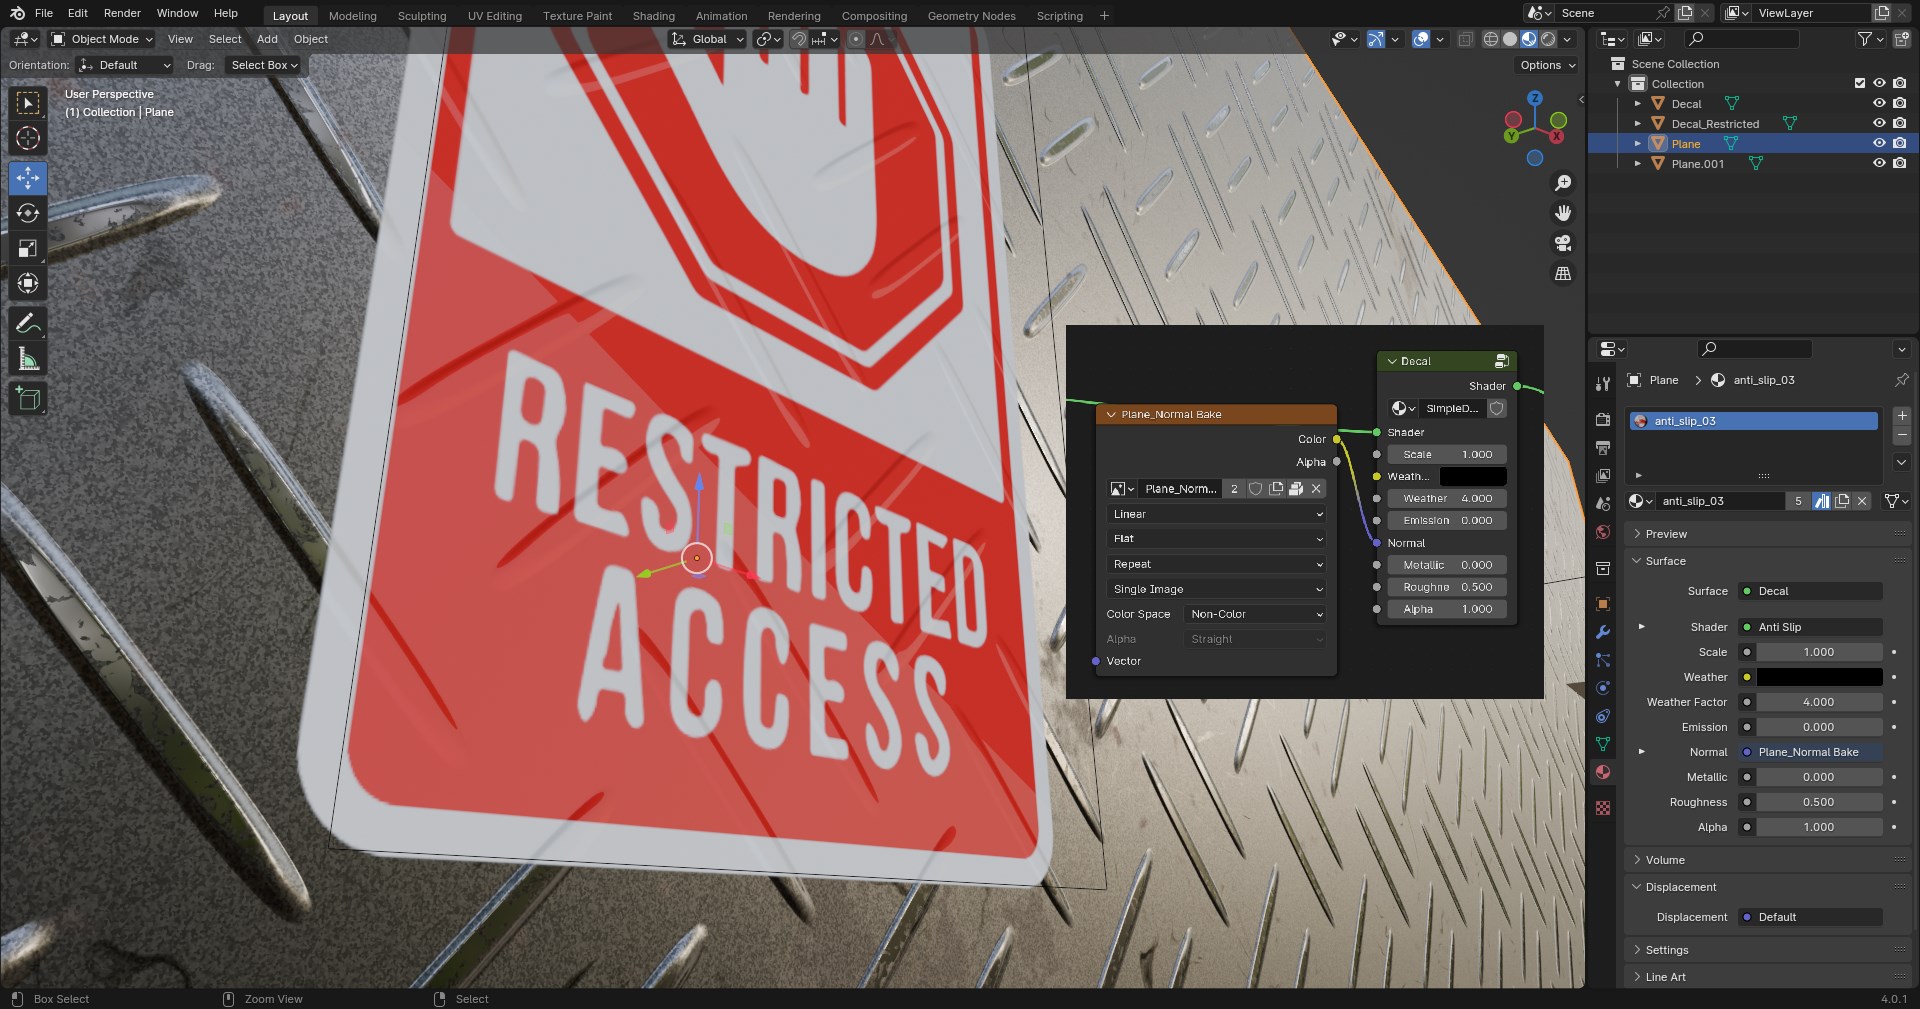This screenshot has width=1920, height=1009.
Task: Open the Render Properties tab
Action: [x=1602, y=420]
